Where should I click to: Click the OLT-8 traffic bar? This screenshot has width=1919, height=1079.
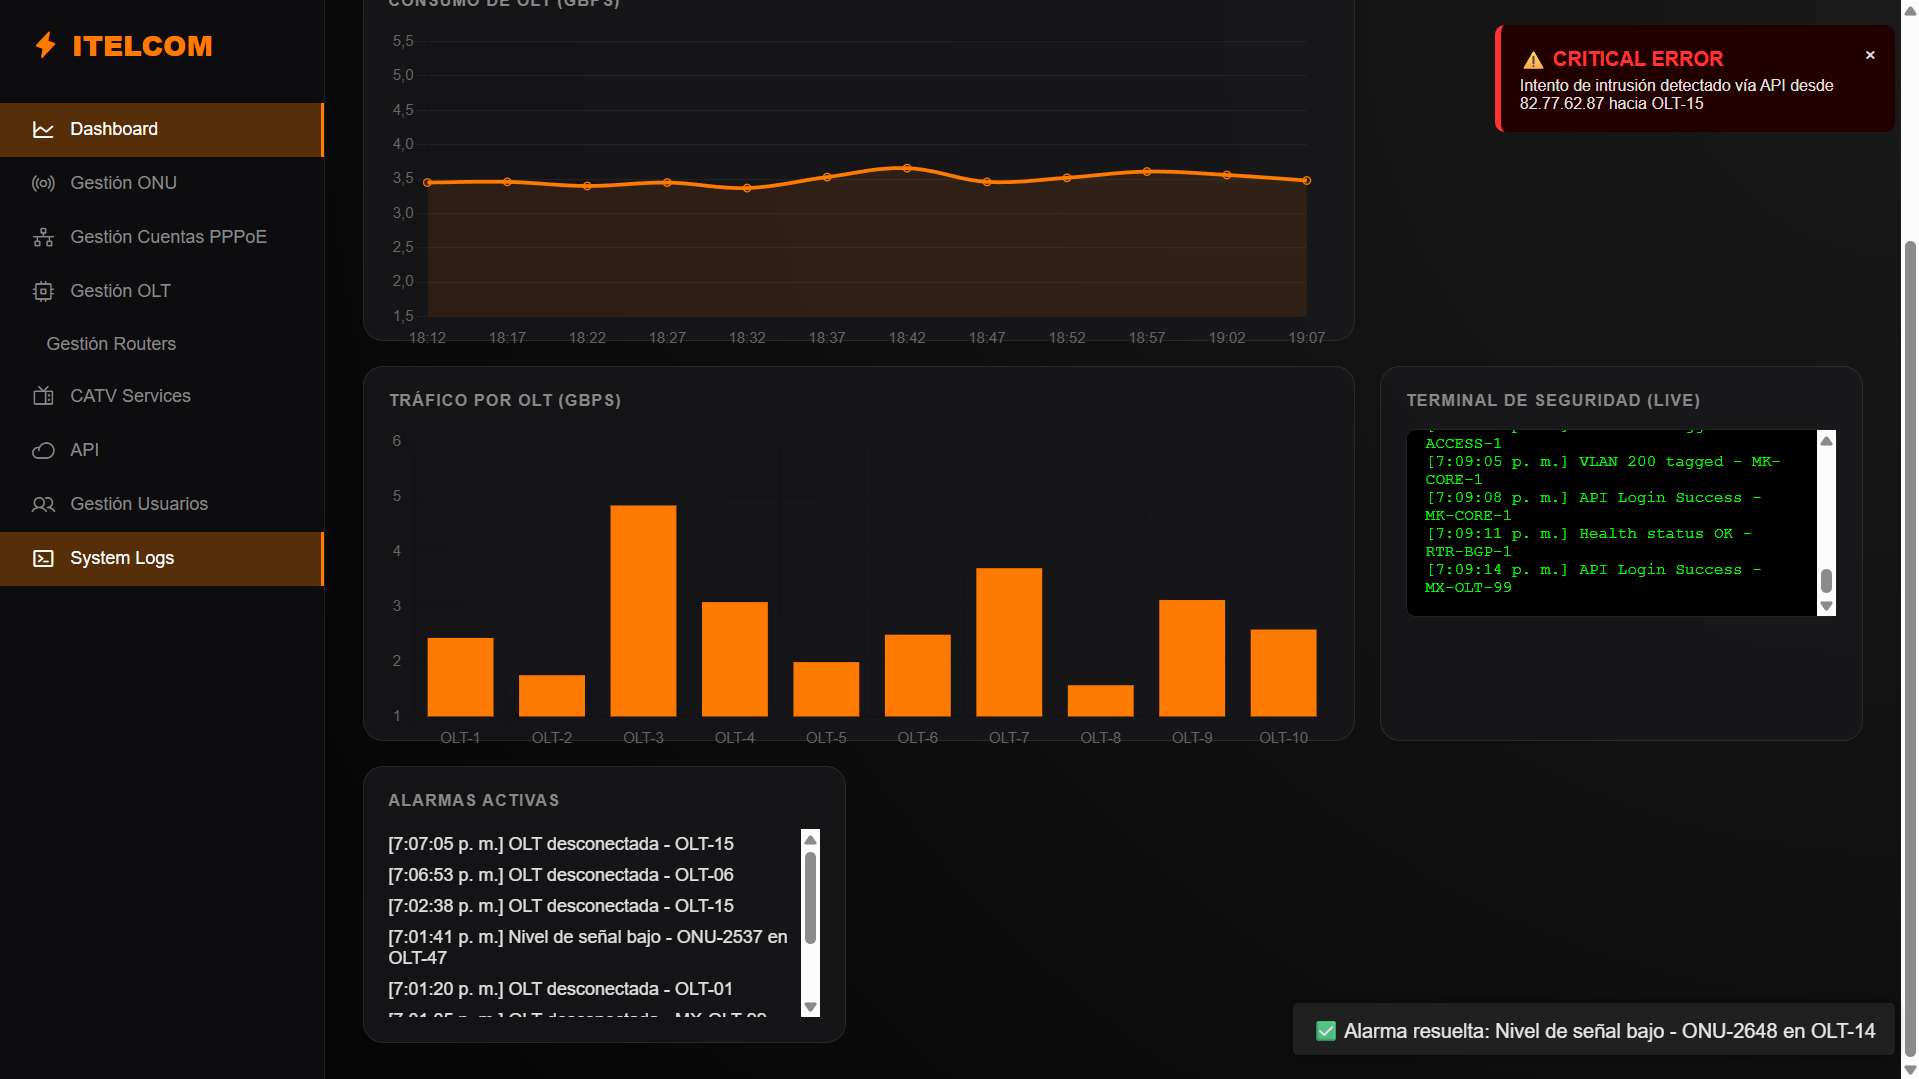click(x=1100, y=701)
